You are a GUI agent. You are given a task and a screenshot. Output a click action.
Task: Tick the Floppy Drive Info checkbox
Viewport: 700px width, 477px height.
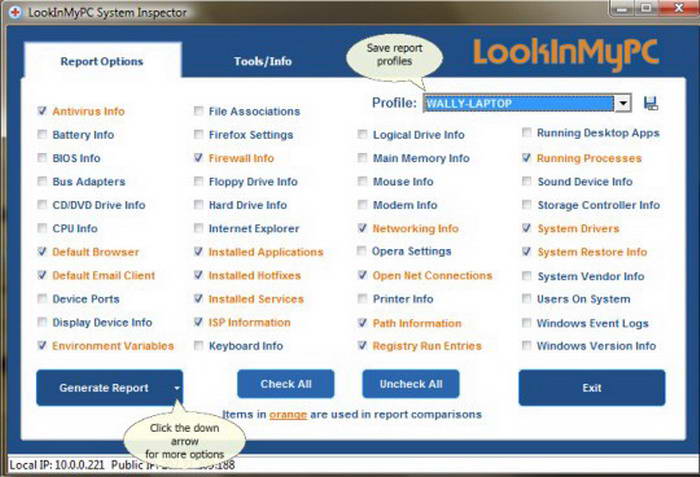[x=198, y=181]
